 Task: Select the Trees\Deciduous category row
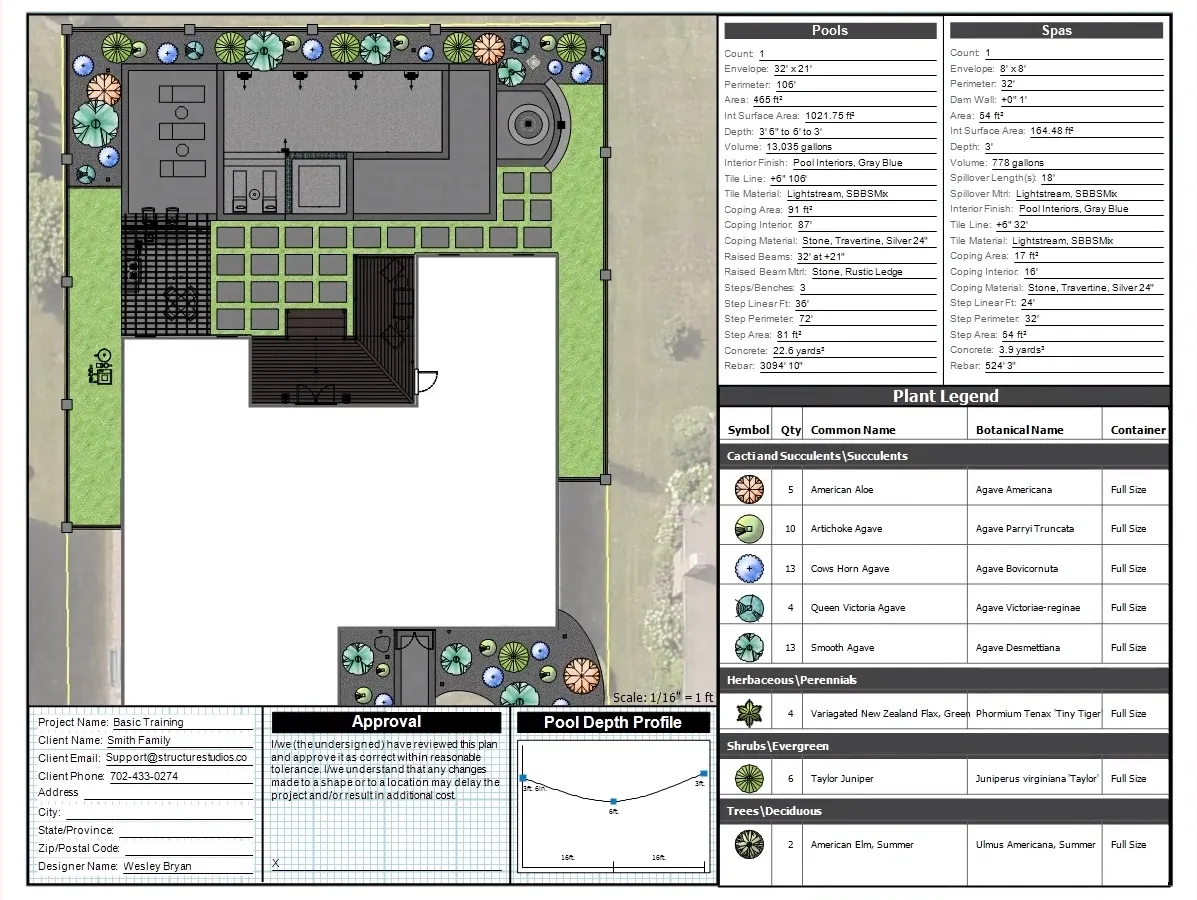944,811
